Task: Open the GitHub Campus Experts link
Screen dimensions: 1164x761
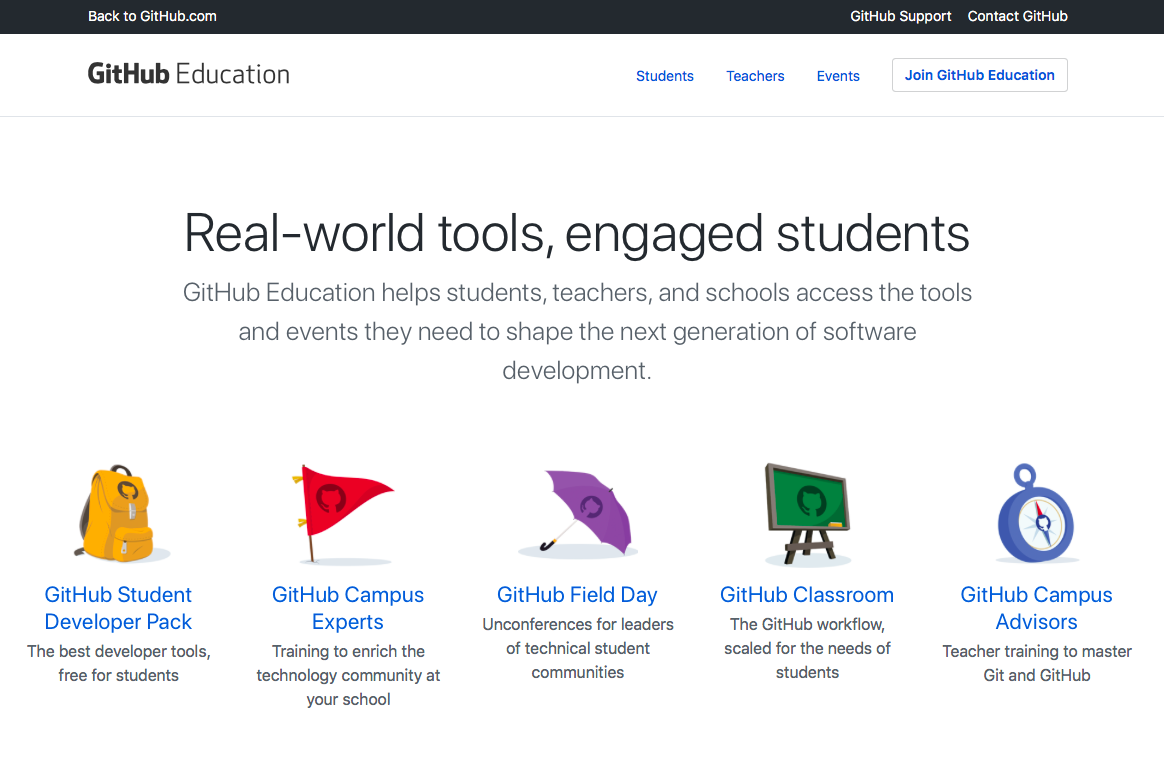Action: coord(347,608)
